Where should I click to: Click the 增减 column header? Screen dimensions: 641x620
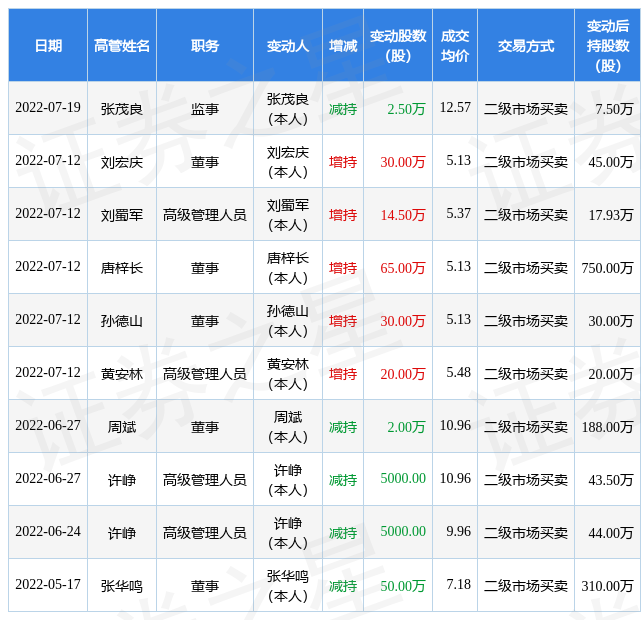tap(343, 45)
